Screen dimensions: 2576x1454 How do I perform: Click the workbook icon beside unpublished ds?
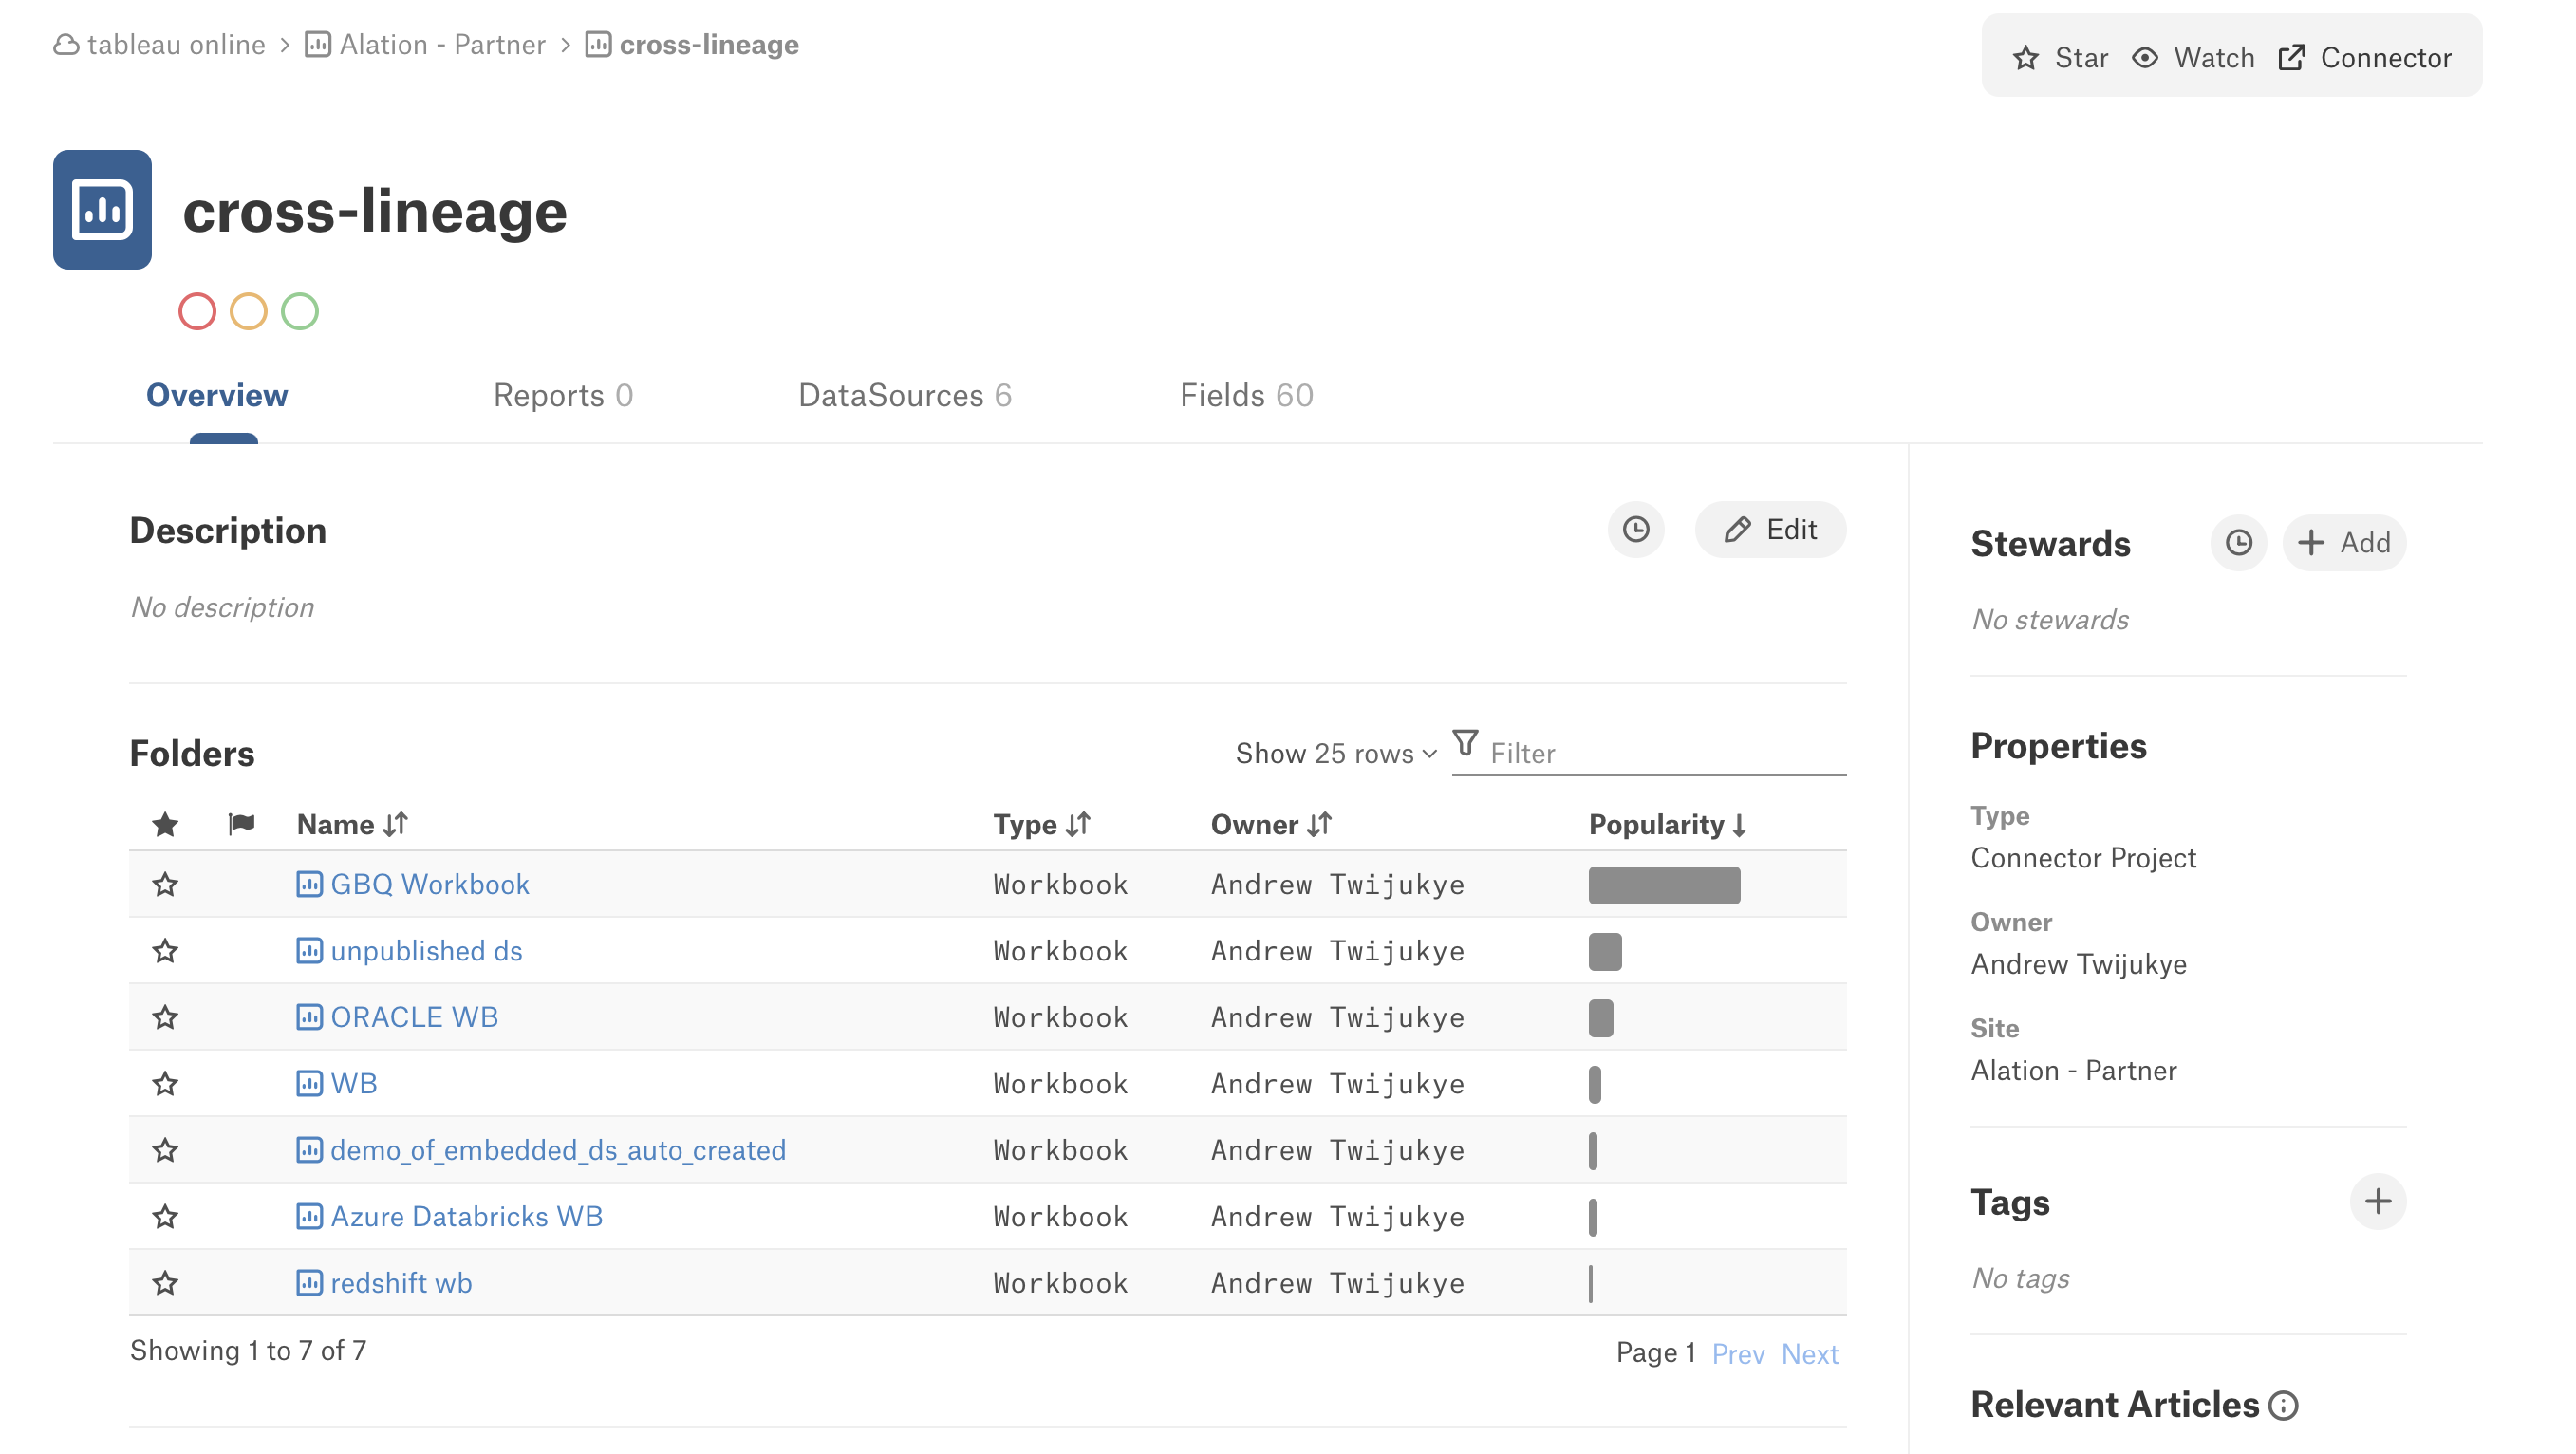309,950
